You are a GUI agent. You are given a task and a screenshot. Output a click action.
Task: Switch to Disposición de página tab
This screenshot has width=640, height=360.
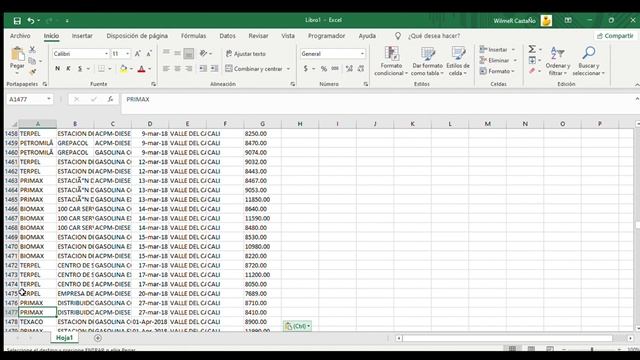click(137, 36)
